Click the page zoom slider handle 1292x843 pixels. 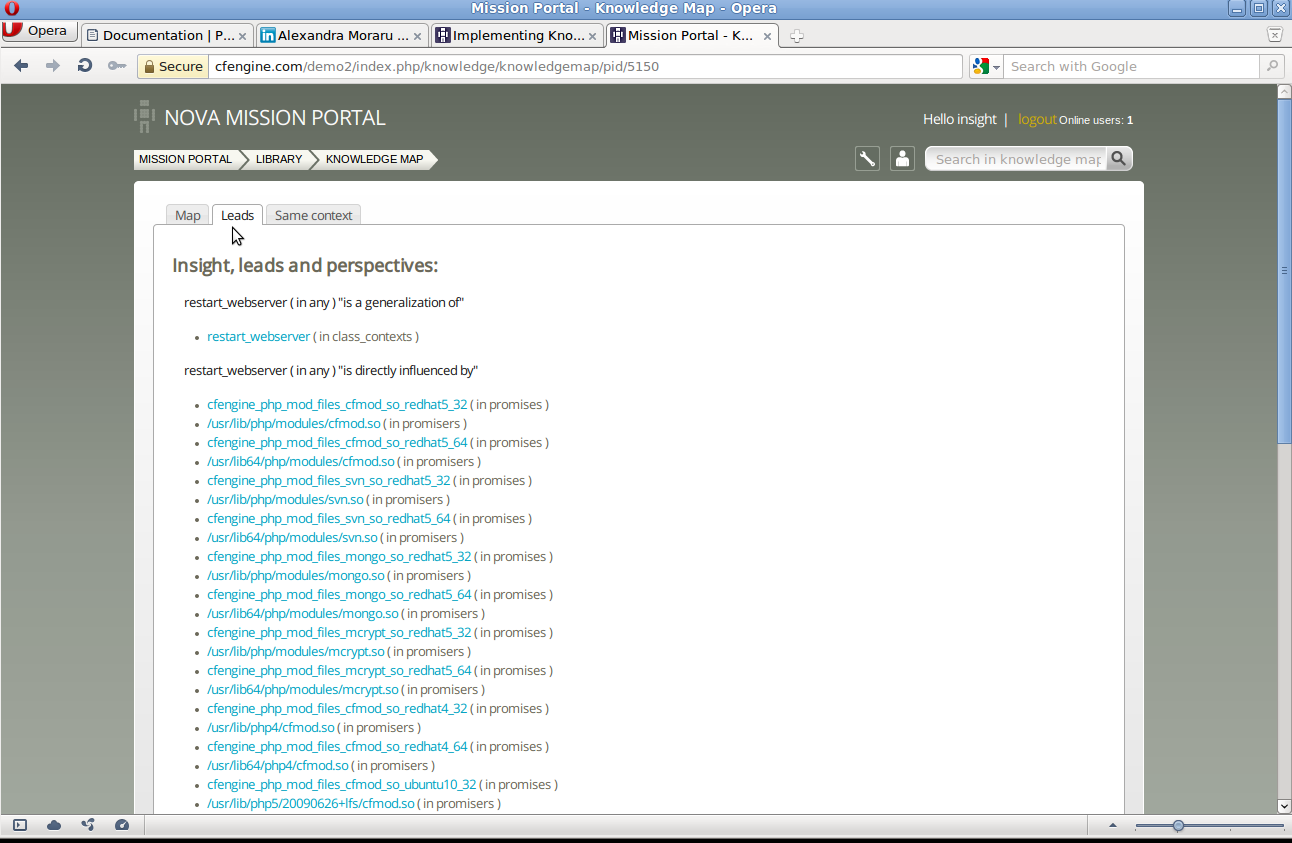point(1178,825)
